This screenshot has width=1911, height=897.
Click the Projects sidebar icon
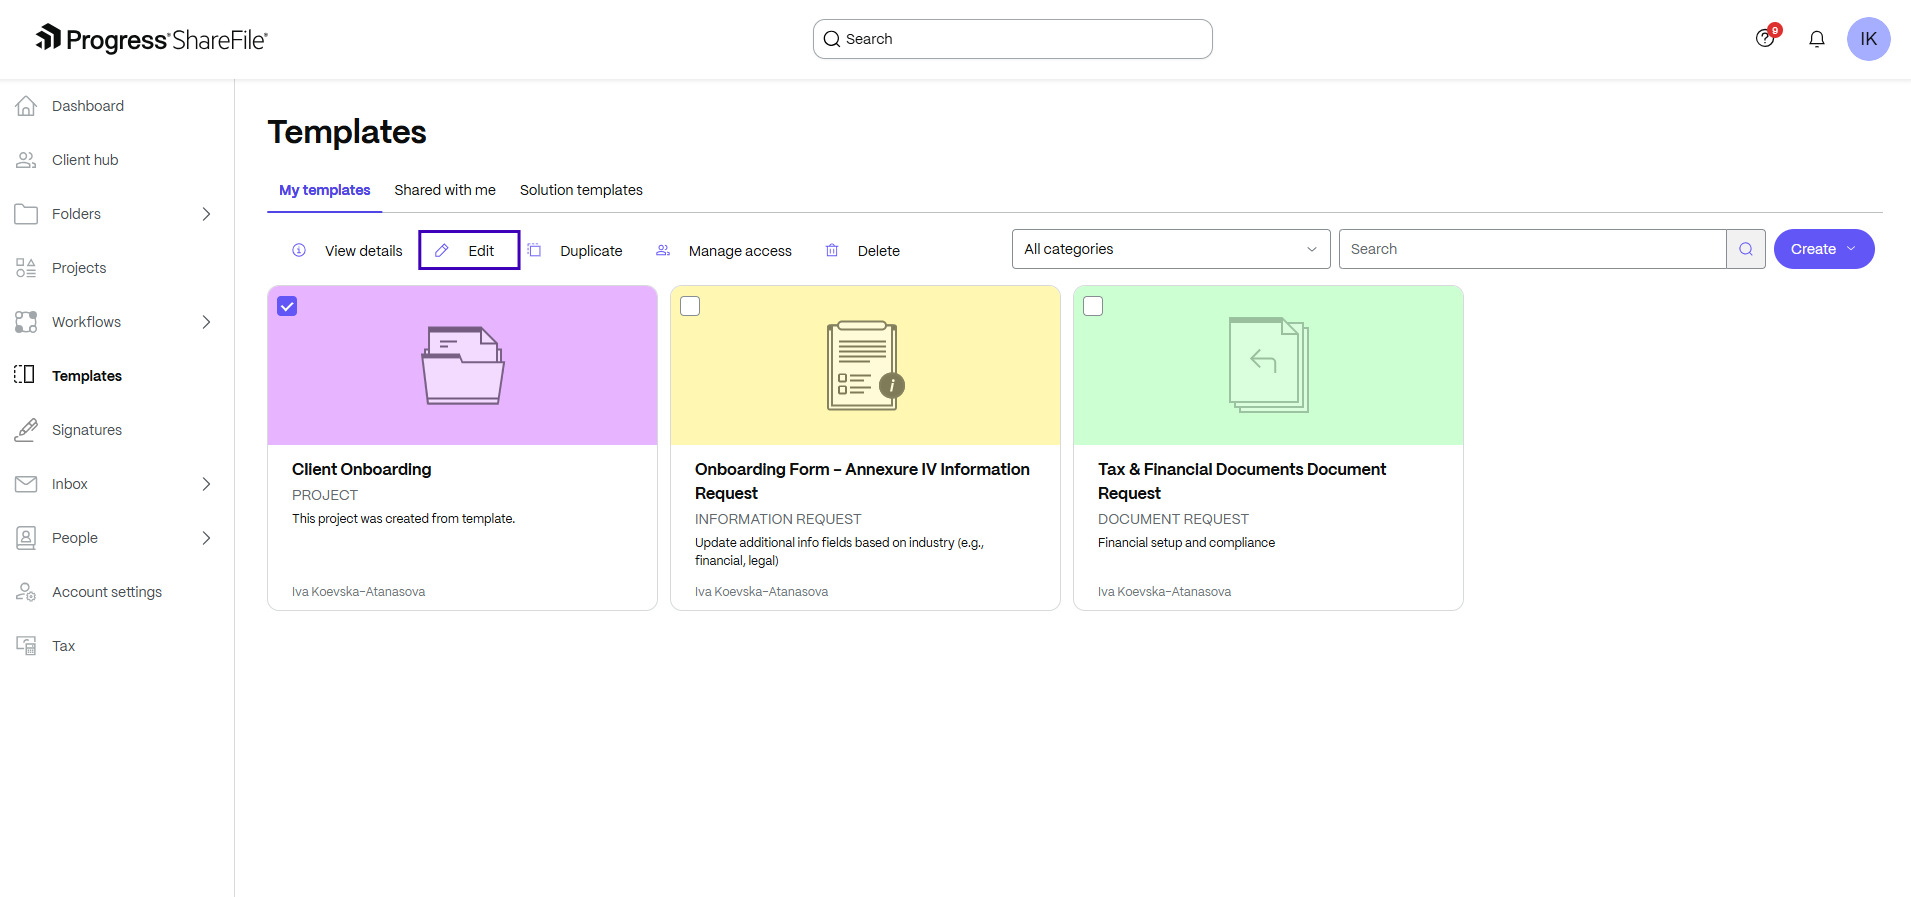(x=26, y=268)
